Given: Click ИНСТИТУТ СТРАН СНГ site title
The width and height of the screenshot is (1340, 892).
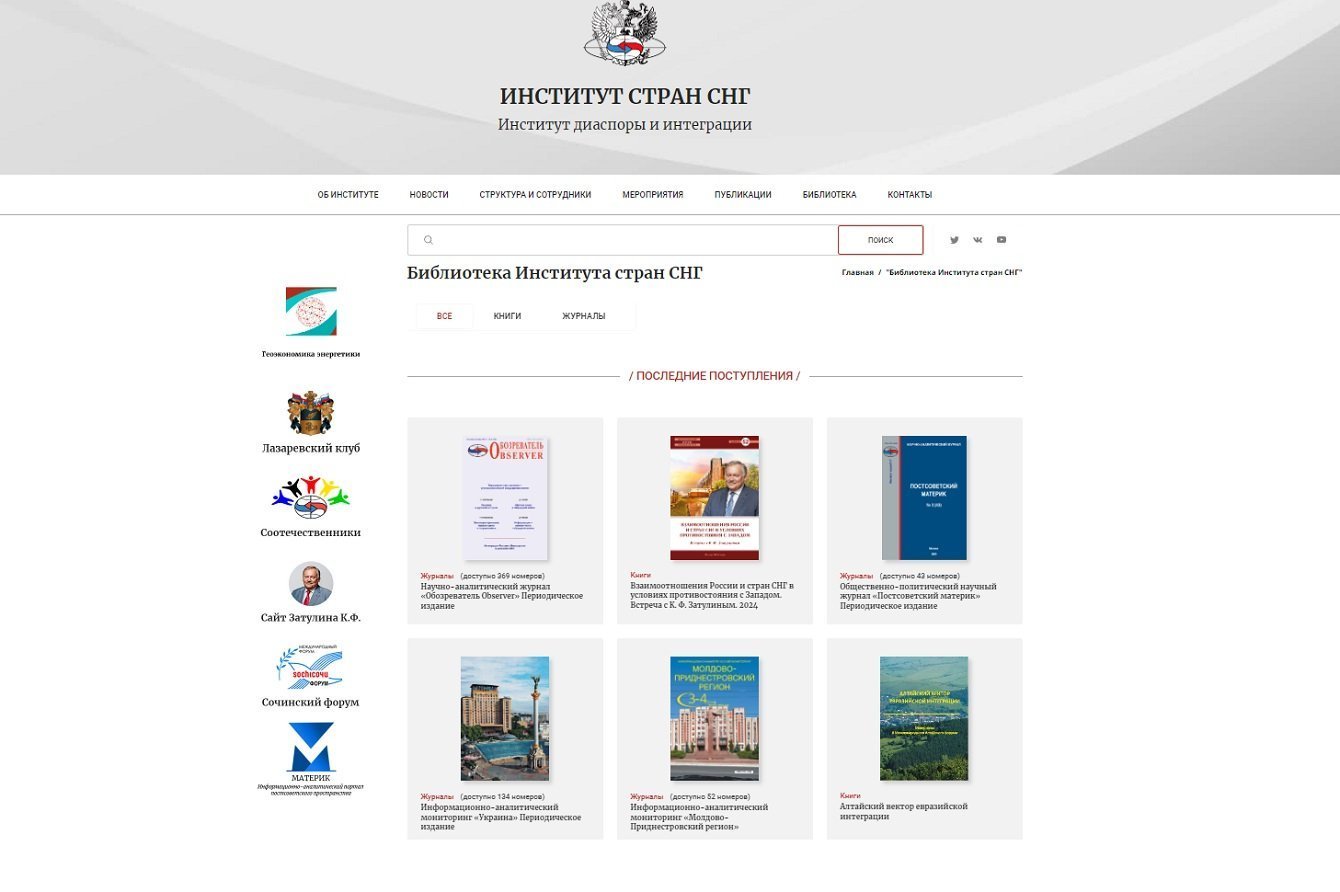Looking at the screenshot, I should click(625, 96).
